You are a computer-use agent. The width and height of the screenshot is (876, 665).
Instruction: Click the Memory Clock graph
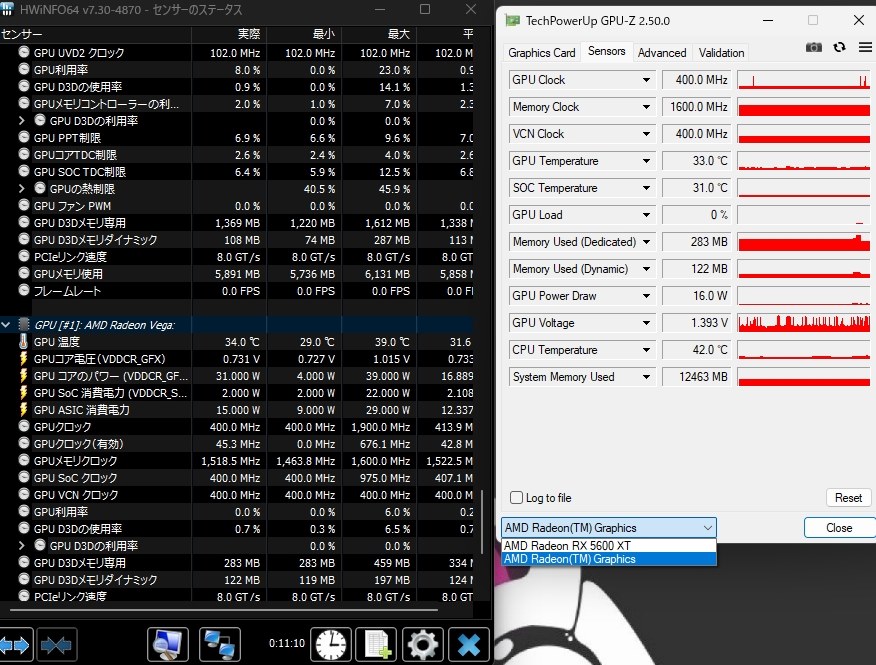(x=804, y=107)
